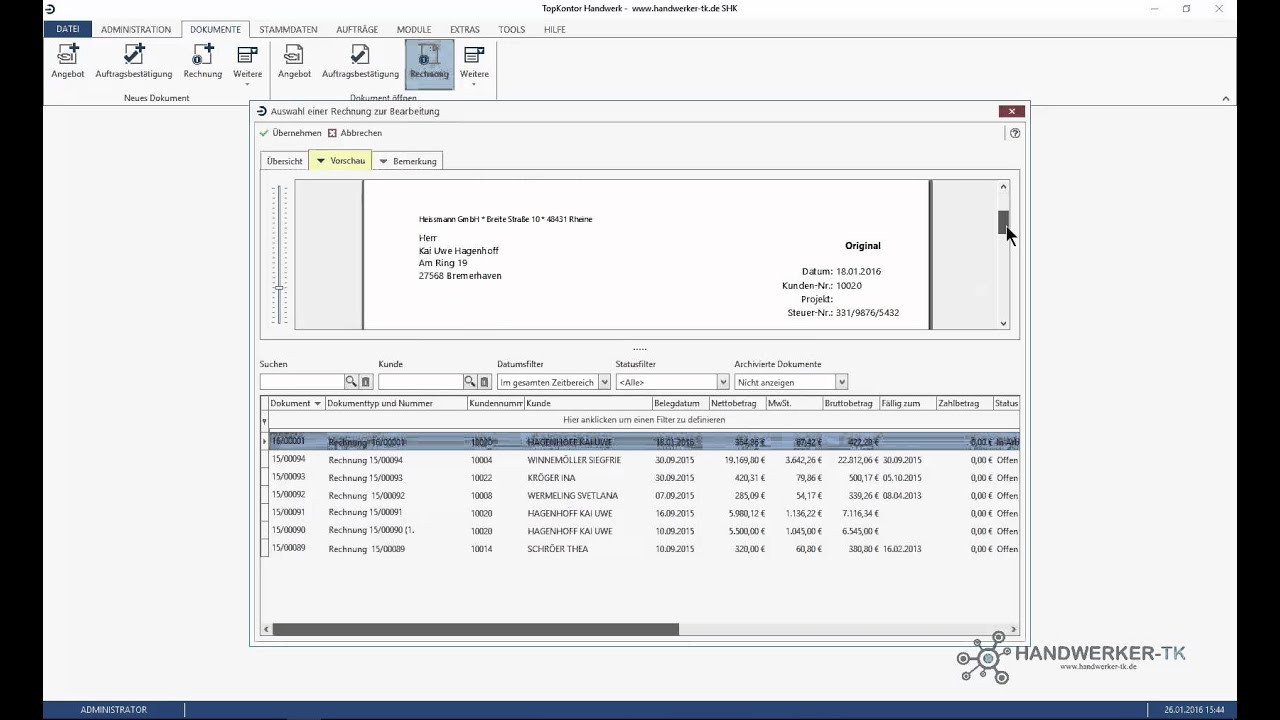This screenshot has height=720, width=1280.
Task: Click into the Suchen input field
Action: [301, 382]
